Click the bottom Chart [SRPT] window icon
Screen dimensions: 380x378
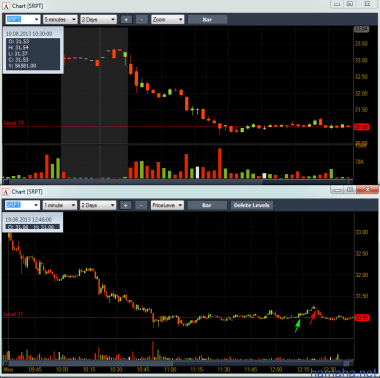click(6, 192)
